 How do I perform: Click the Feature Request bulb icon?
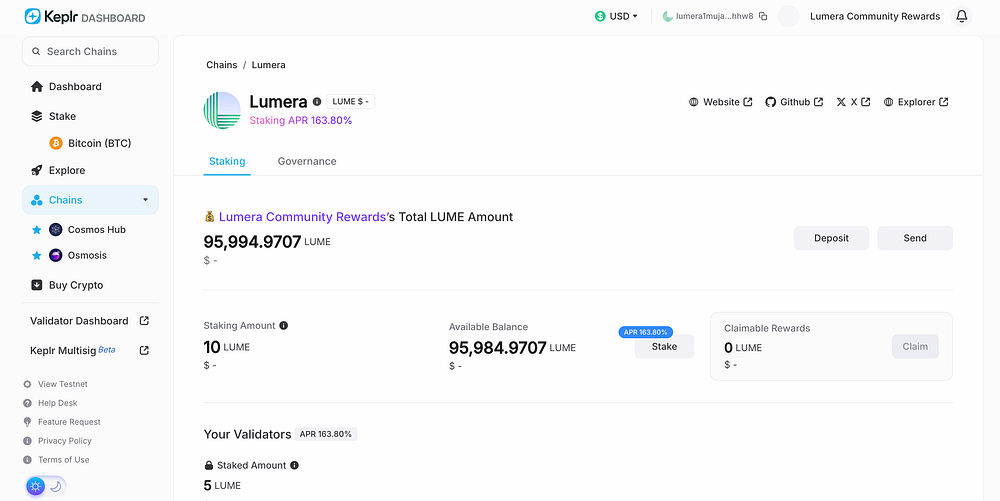27,422
